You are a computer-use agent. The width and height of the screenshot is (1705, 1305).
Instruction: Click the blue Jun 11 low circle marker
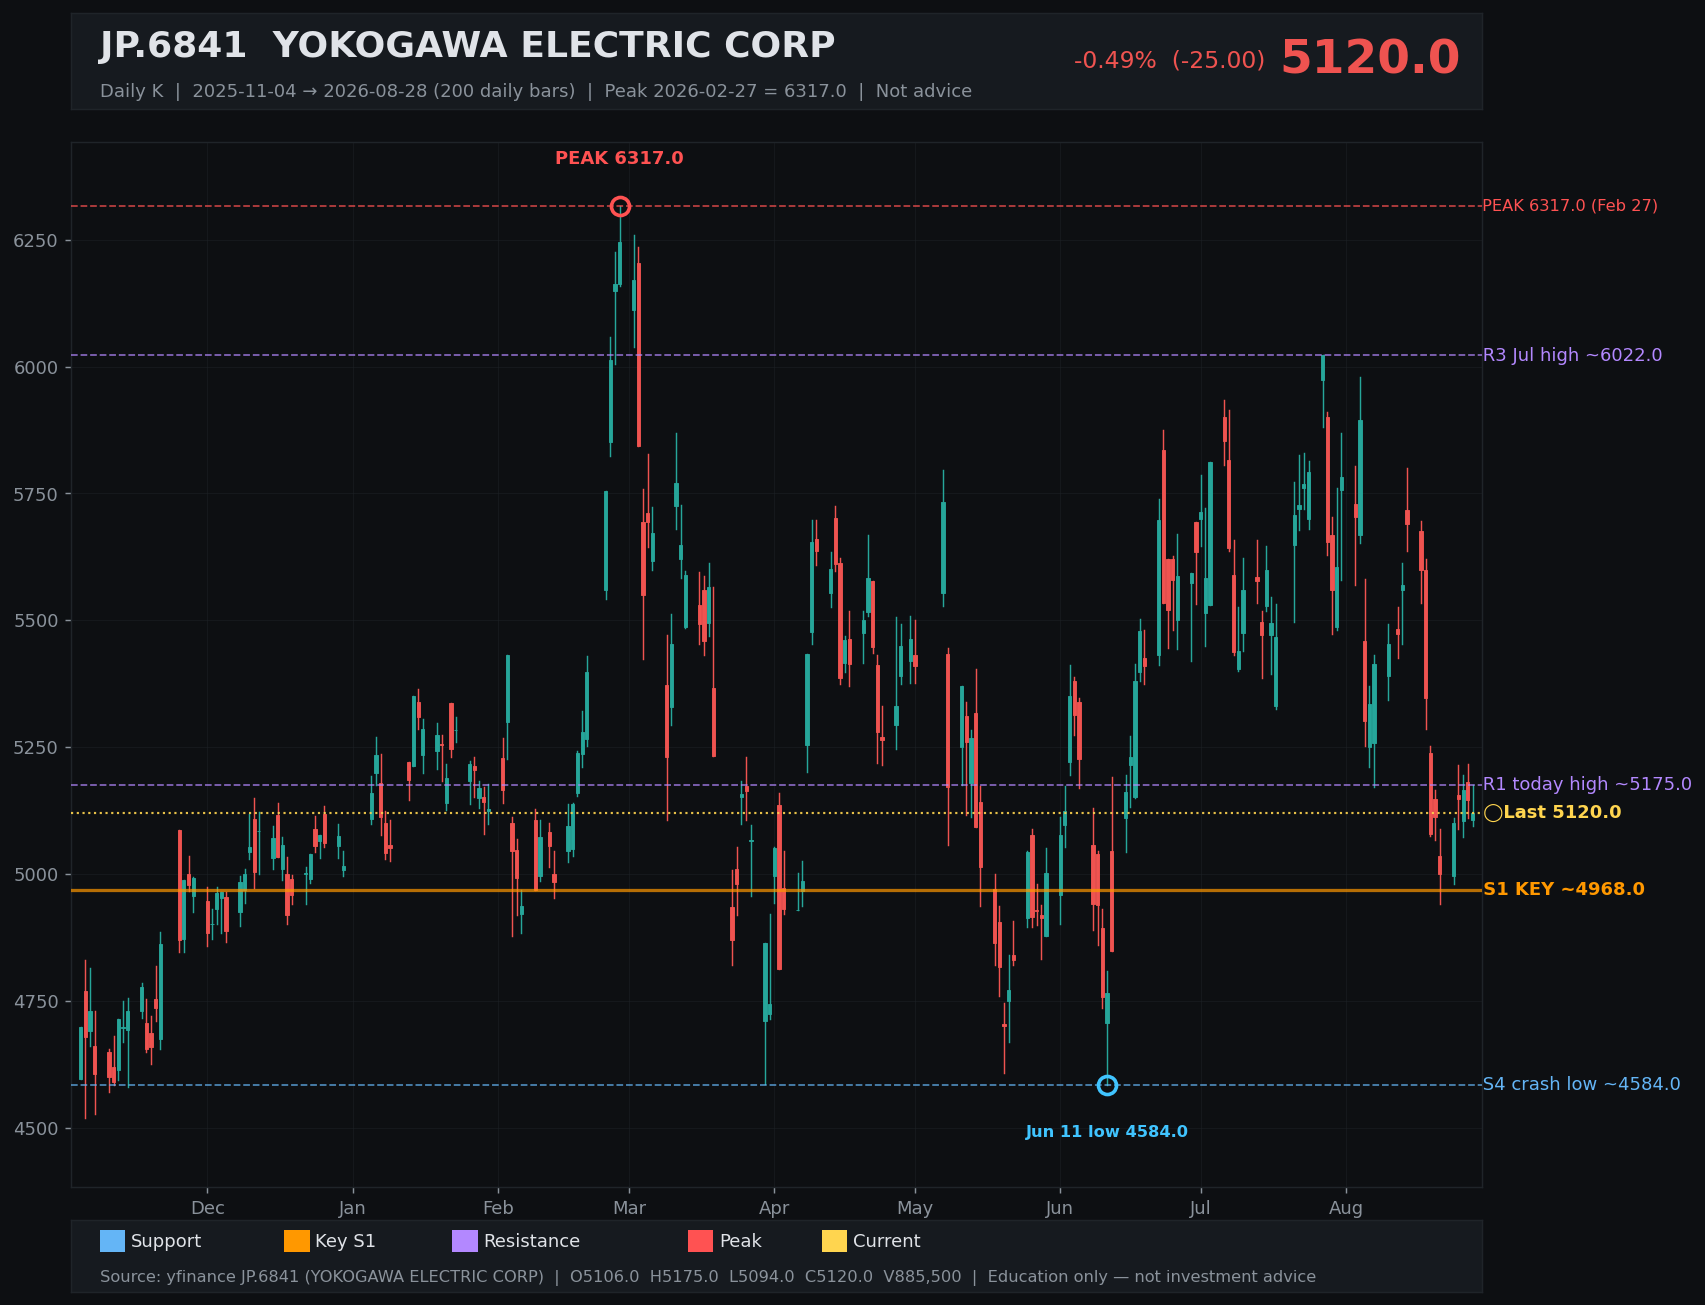[x=1107, y=1085]
